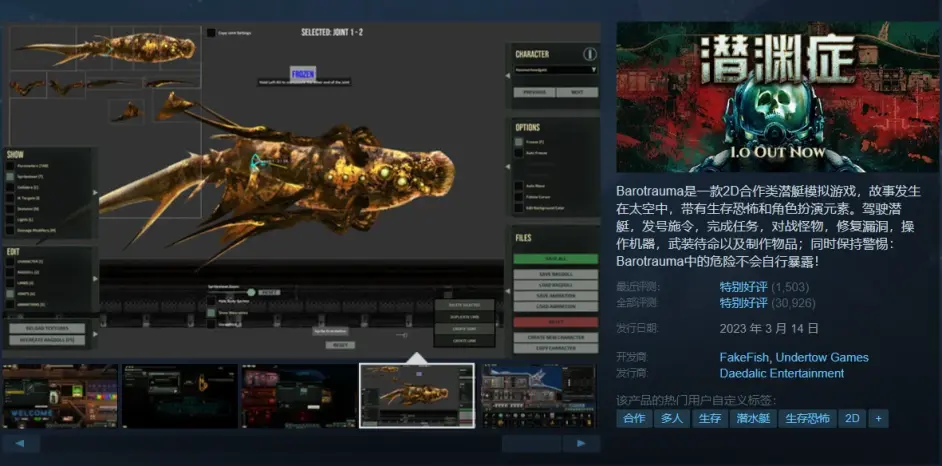Select the 合作 tag

point(634,419)
